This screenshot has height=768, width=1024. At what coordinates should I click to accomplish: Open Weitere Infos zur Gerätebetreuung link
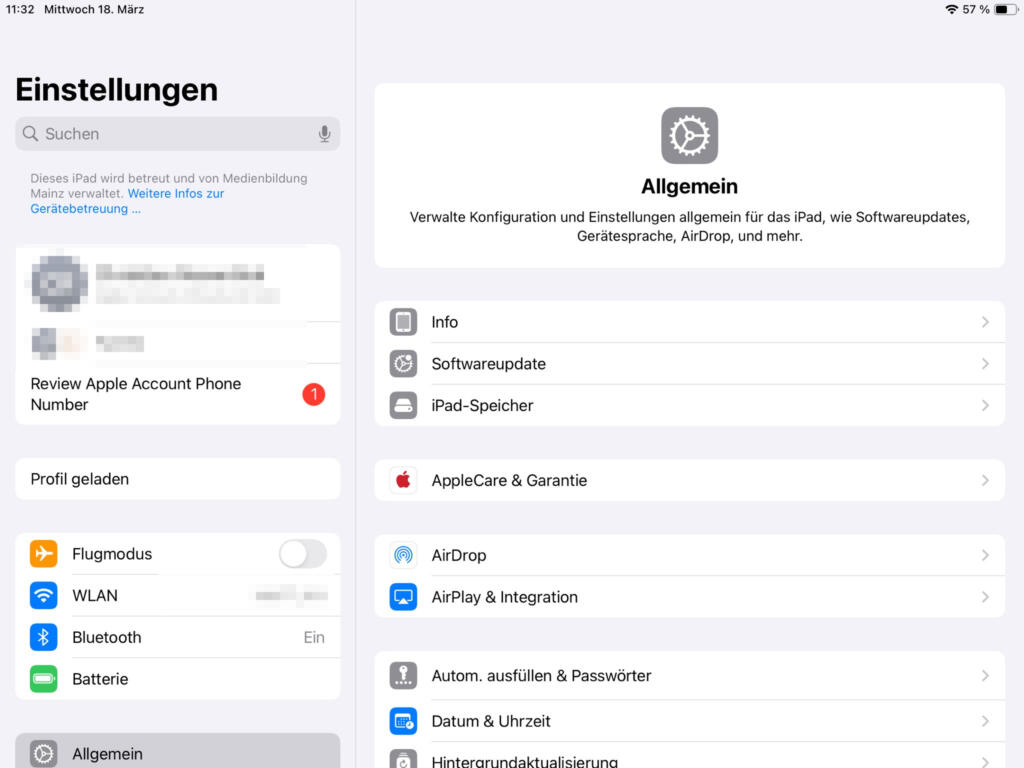pos(175,194)
